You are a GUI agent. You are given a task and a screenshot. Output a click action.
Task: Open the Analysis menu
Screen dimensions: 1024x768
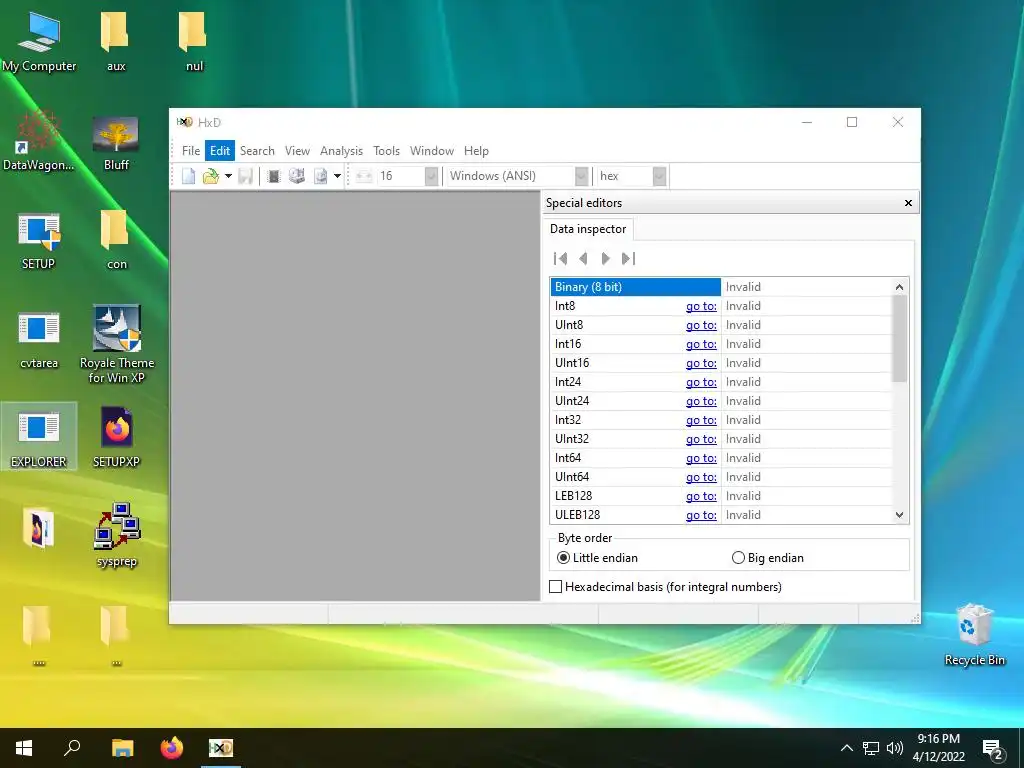[x=341, y=151]
